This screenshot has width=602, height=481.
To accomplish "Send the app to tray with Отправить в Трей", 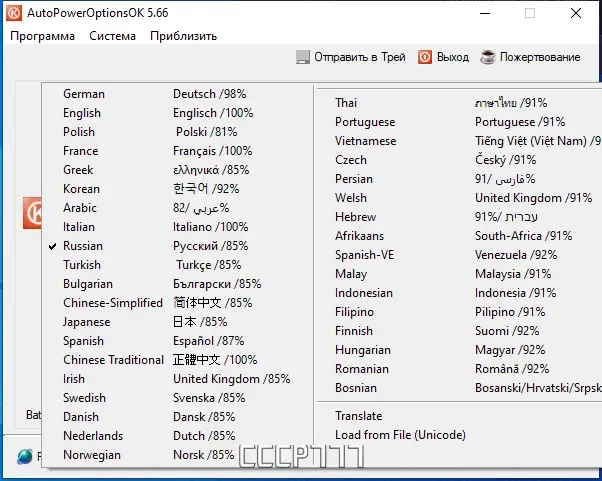I will click(351, 57).
